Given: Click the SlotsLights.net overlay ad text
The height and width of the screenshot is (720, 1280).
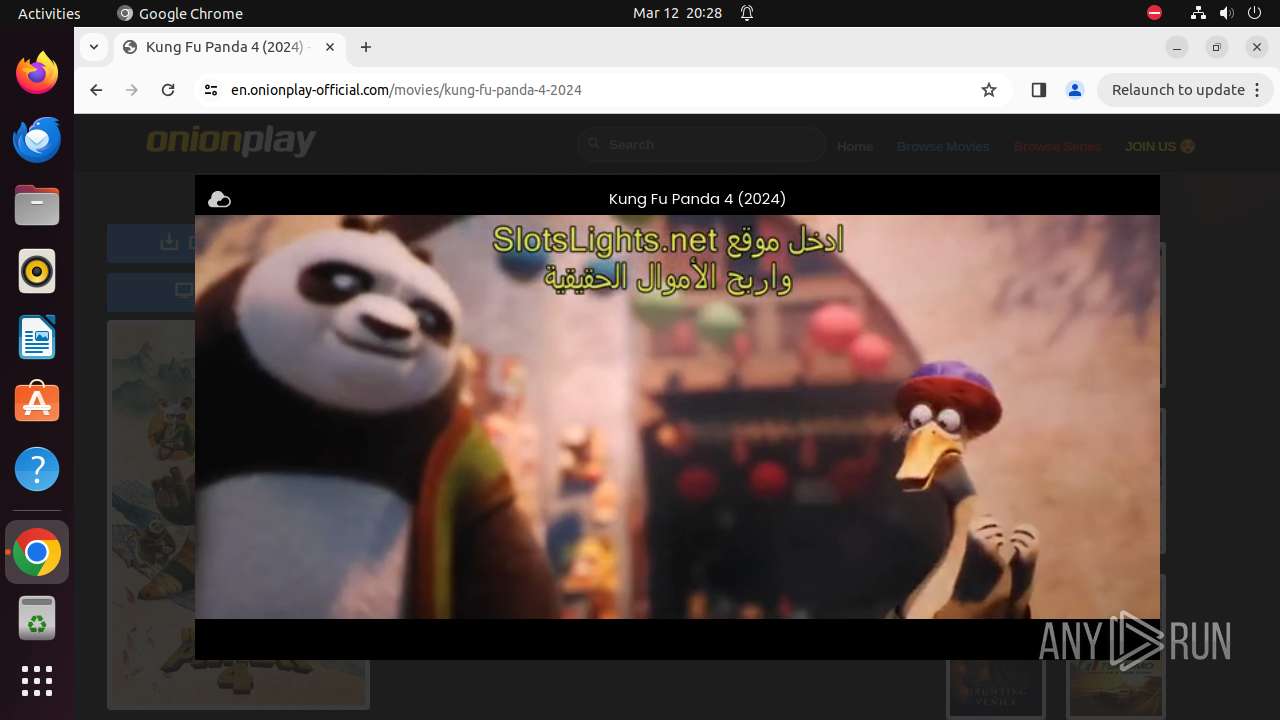Looking at the screenshot, I should (668, 259).
